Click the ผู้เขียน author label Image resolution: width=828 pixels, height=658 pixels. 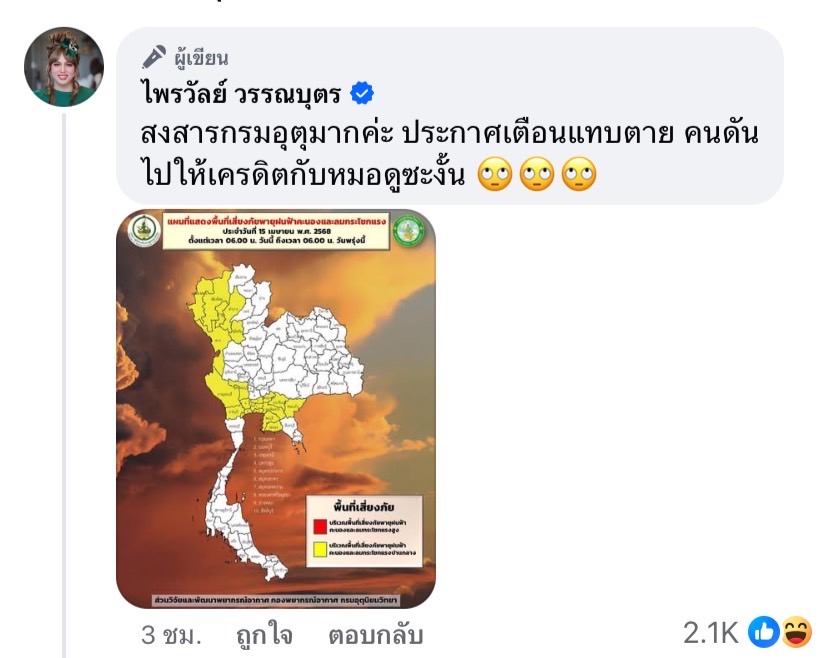[x=201, y=58]
